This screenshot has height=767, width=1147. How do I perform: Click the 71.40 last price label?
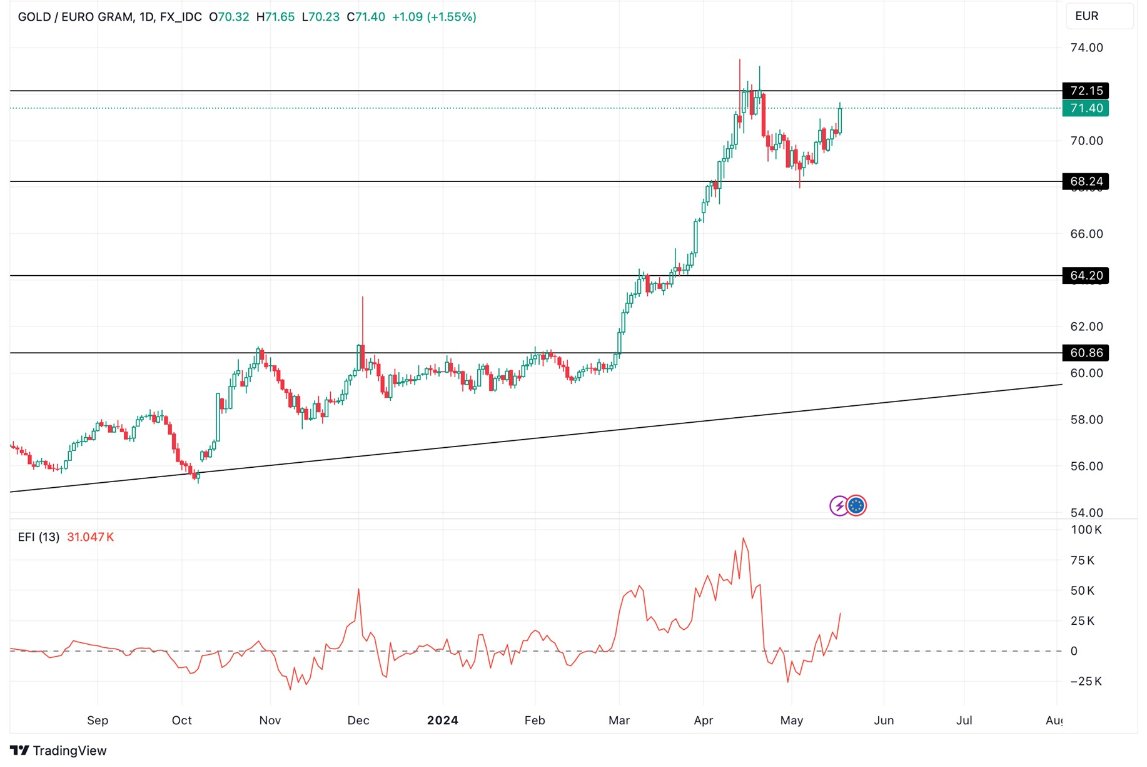tap(1086, 109)
